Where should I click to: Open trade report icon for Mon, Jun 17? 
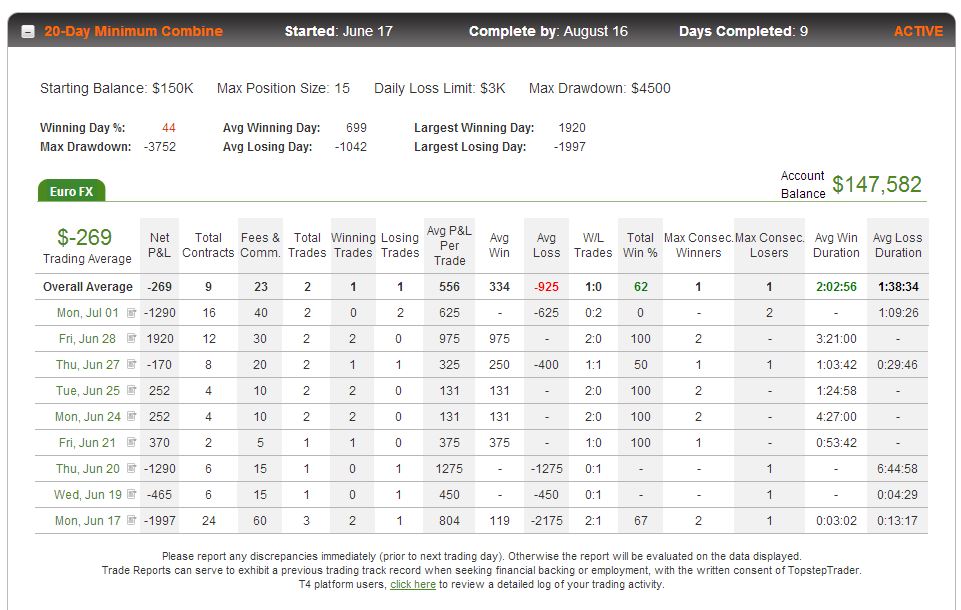click(131, 520)
